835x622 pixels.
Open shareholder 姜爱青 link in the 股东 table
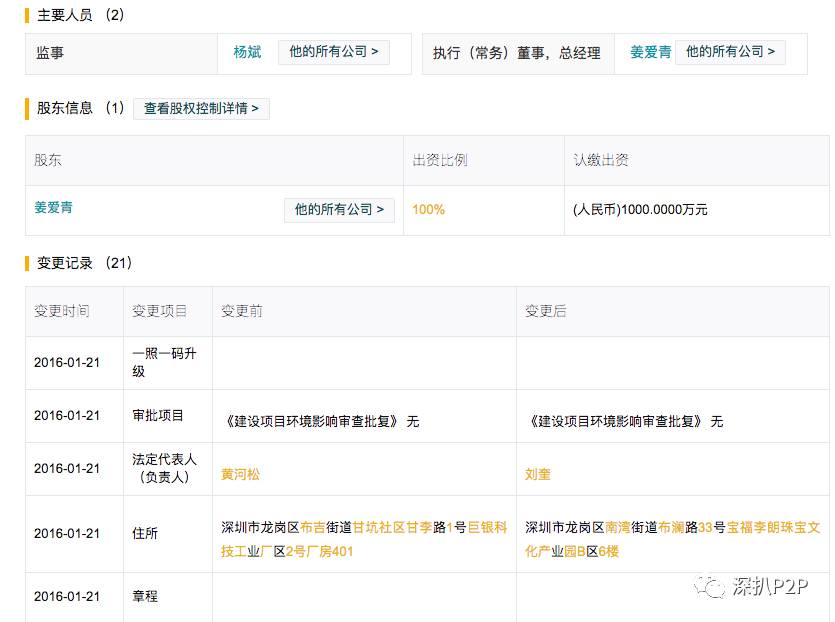coord(53,208)
